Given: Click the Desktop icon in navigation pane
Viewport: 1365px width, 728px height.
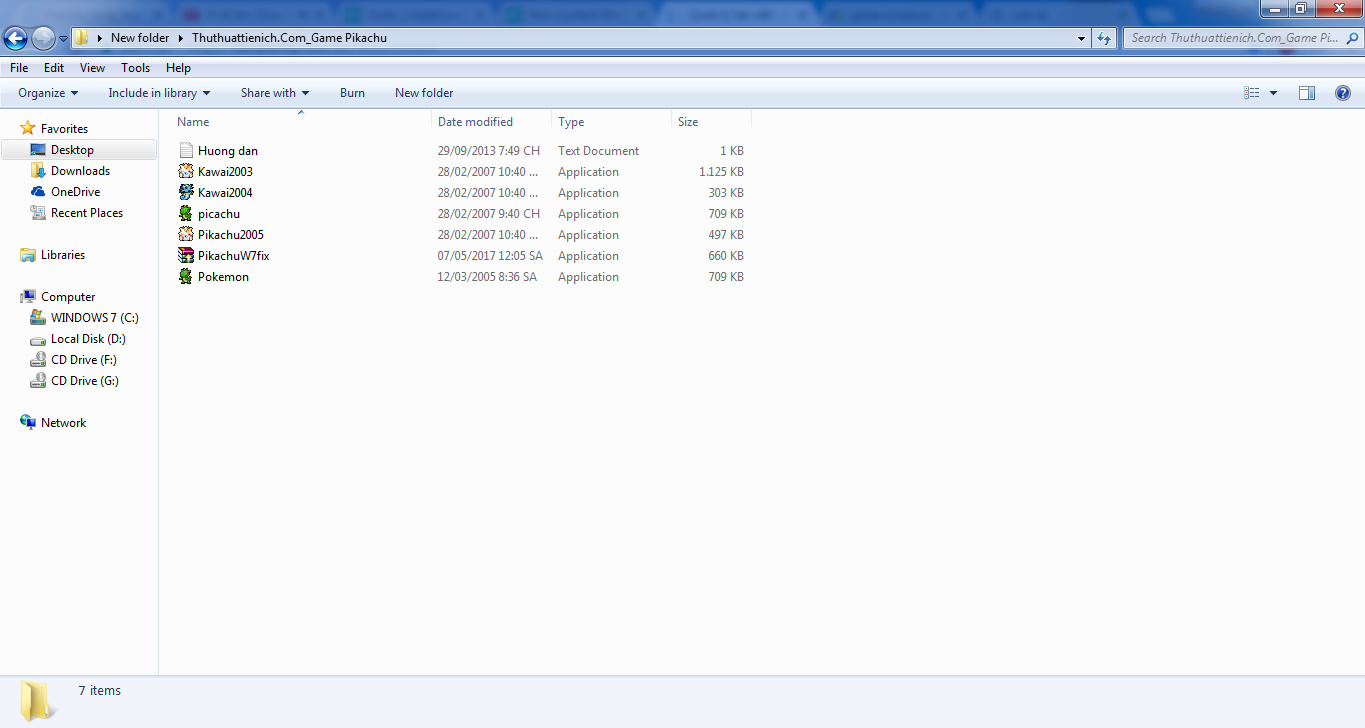Looking at the screenshot, I should point(38,150).
